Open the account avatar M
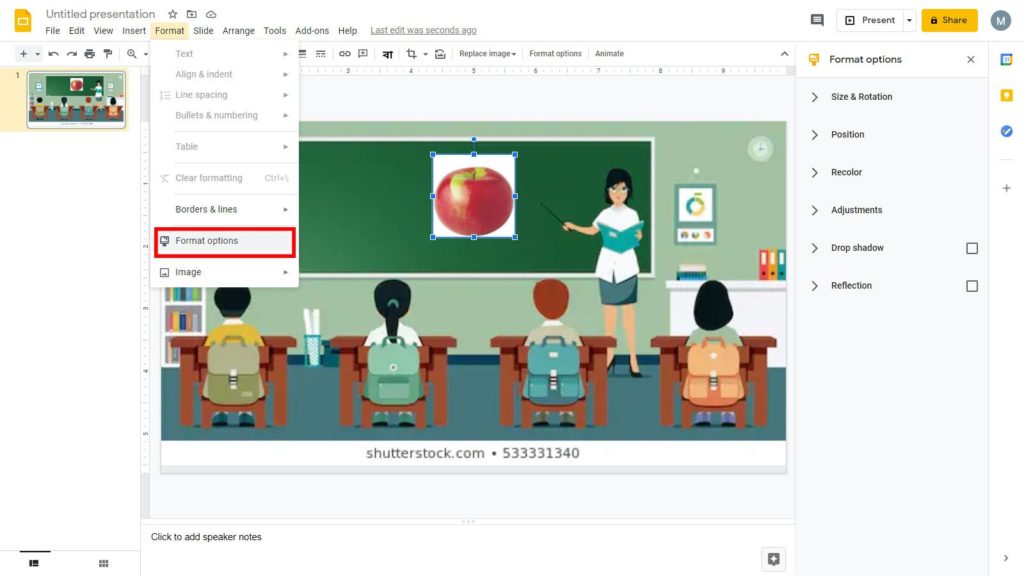This screenshot has height=576, width=1024. (x=1000, y=20)
